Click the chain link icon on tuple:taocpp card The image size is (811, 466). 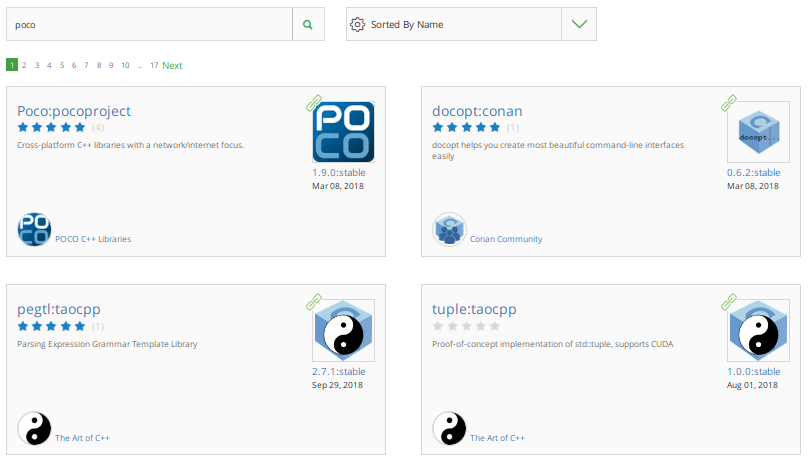(x=729, y=302)
